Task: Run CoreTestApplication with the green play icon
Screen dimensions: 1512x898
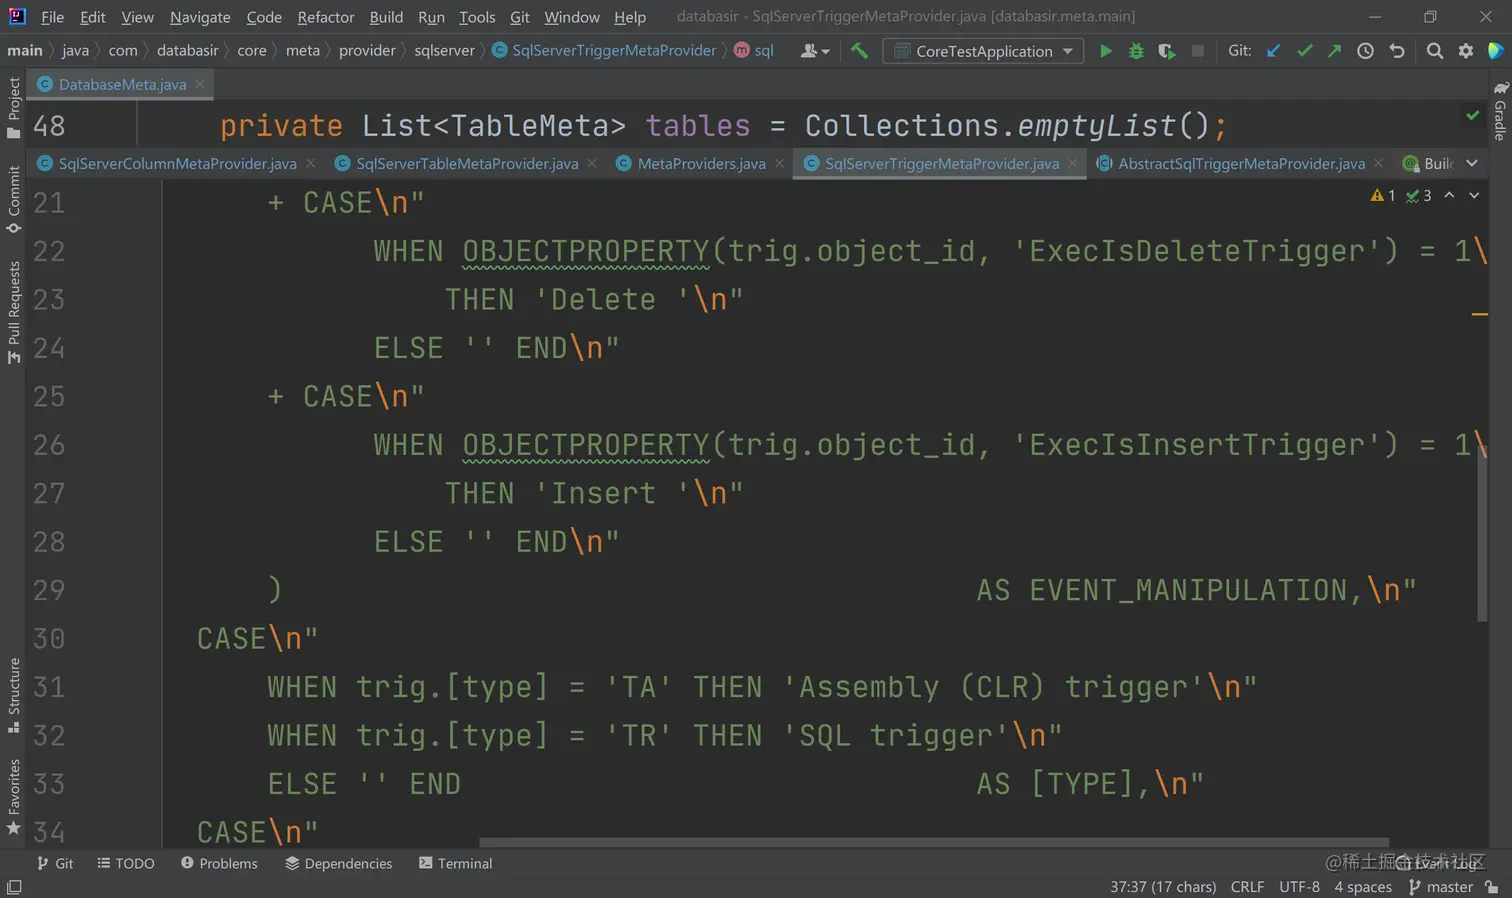Action: (1105, 50)
